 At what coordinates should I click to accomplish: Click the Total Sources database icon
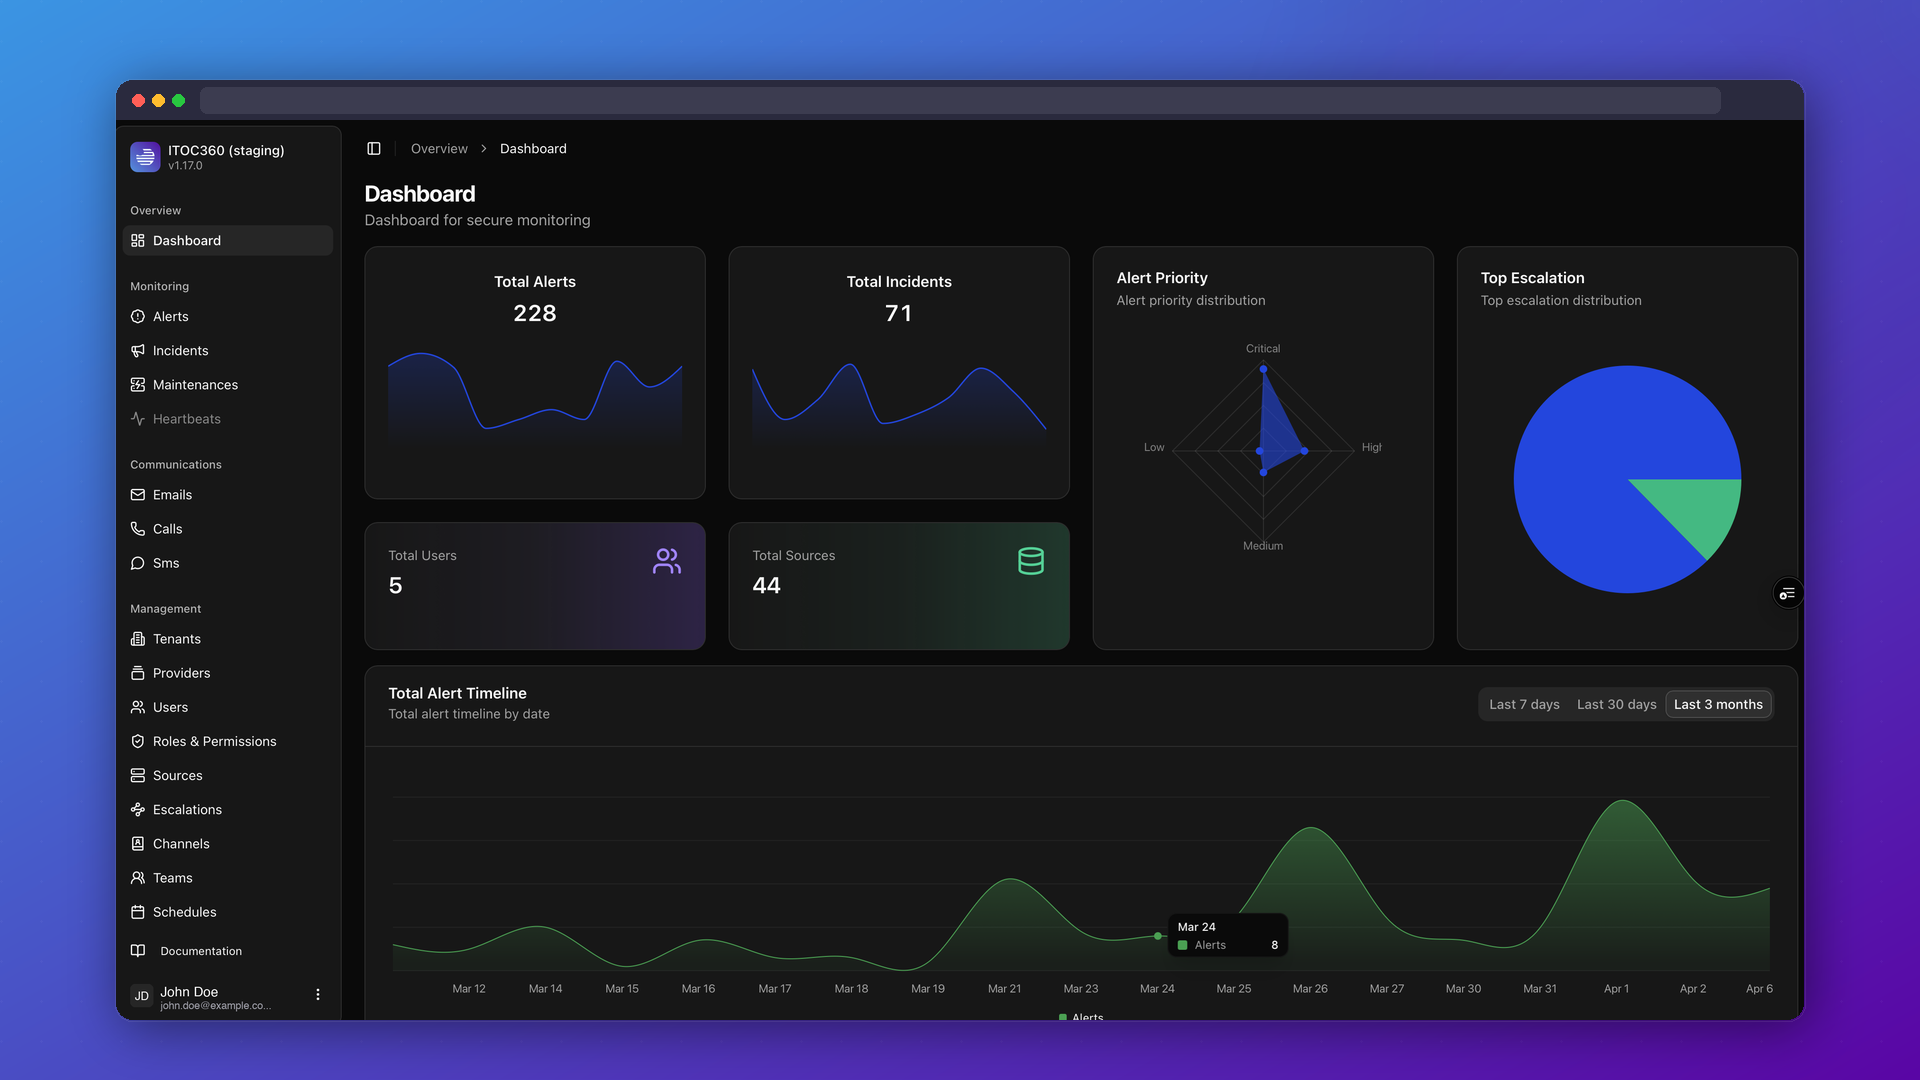click(x=1031, y=561)
